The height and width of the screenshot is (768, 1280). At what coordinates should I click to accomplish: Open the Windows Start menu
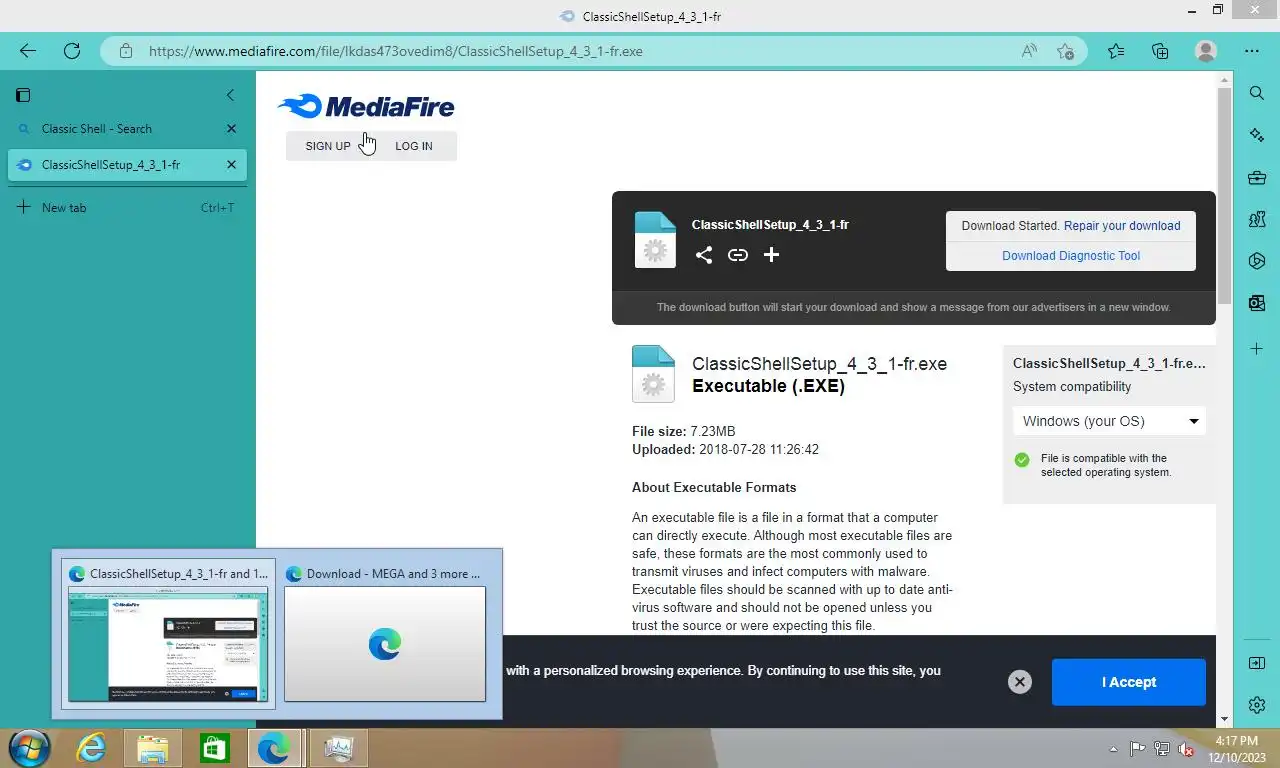28,748
